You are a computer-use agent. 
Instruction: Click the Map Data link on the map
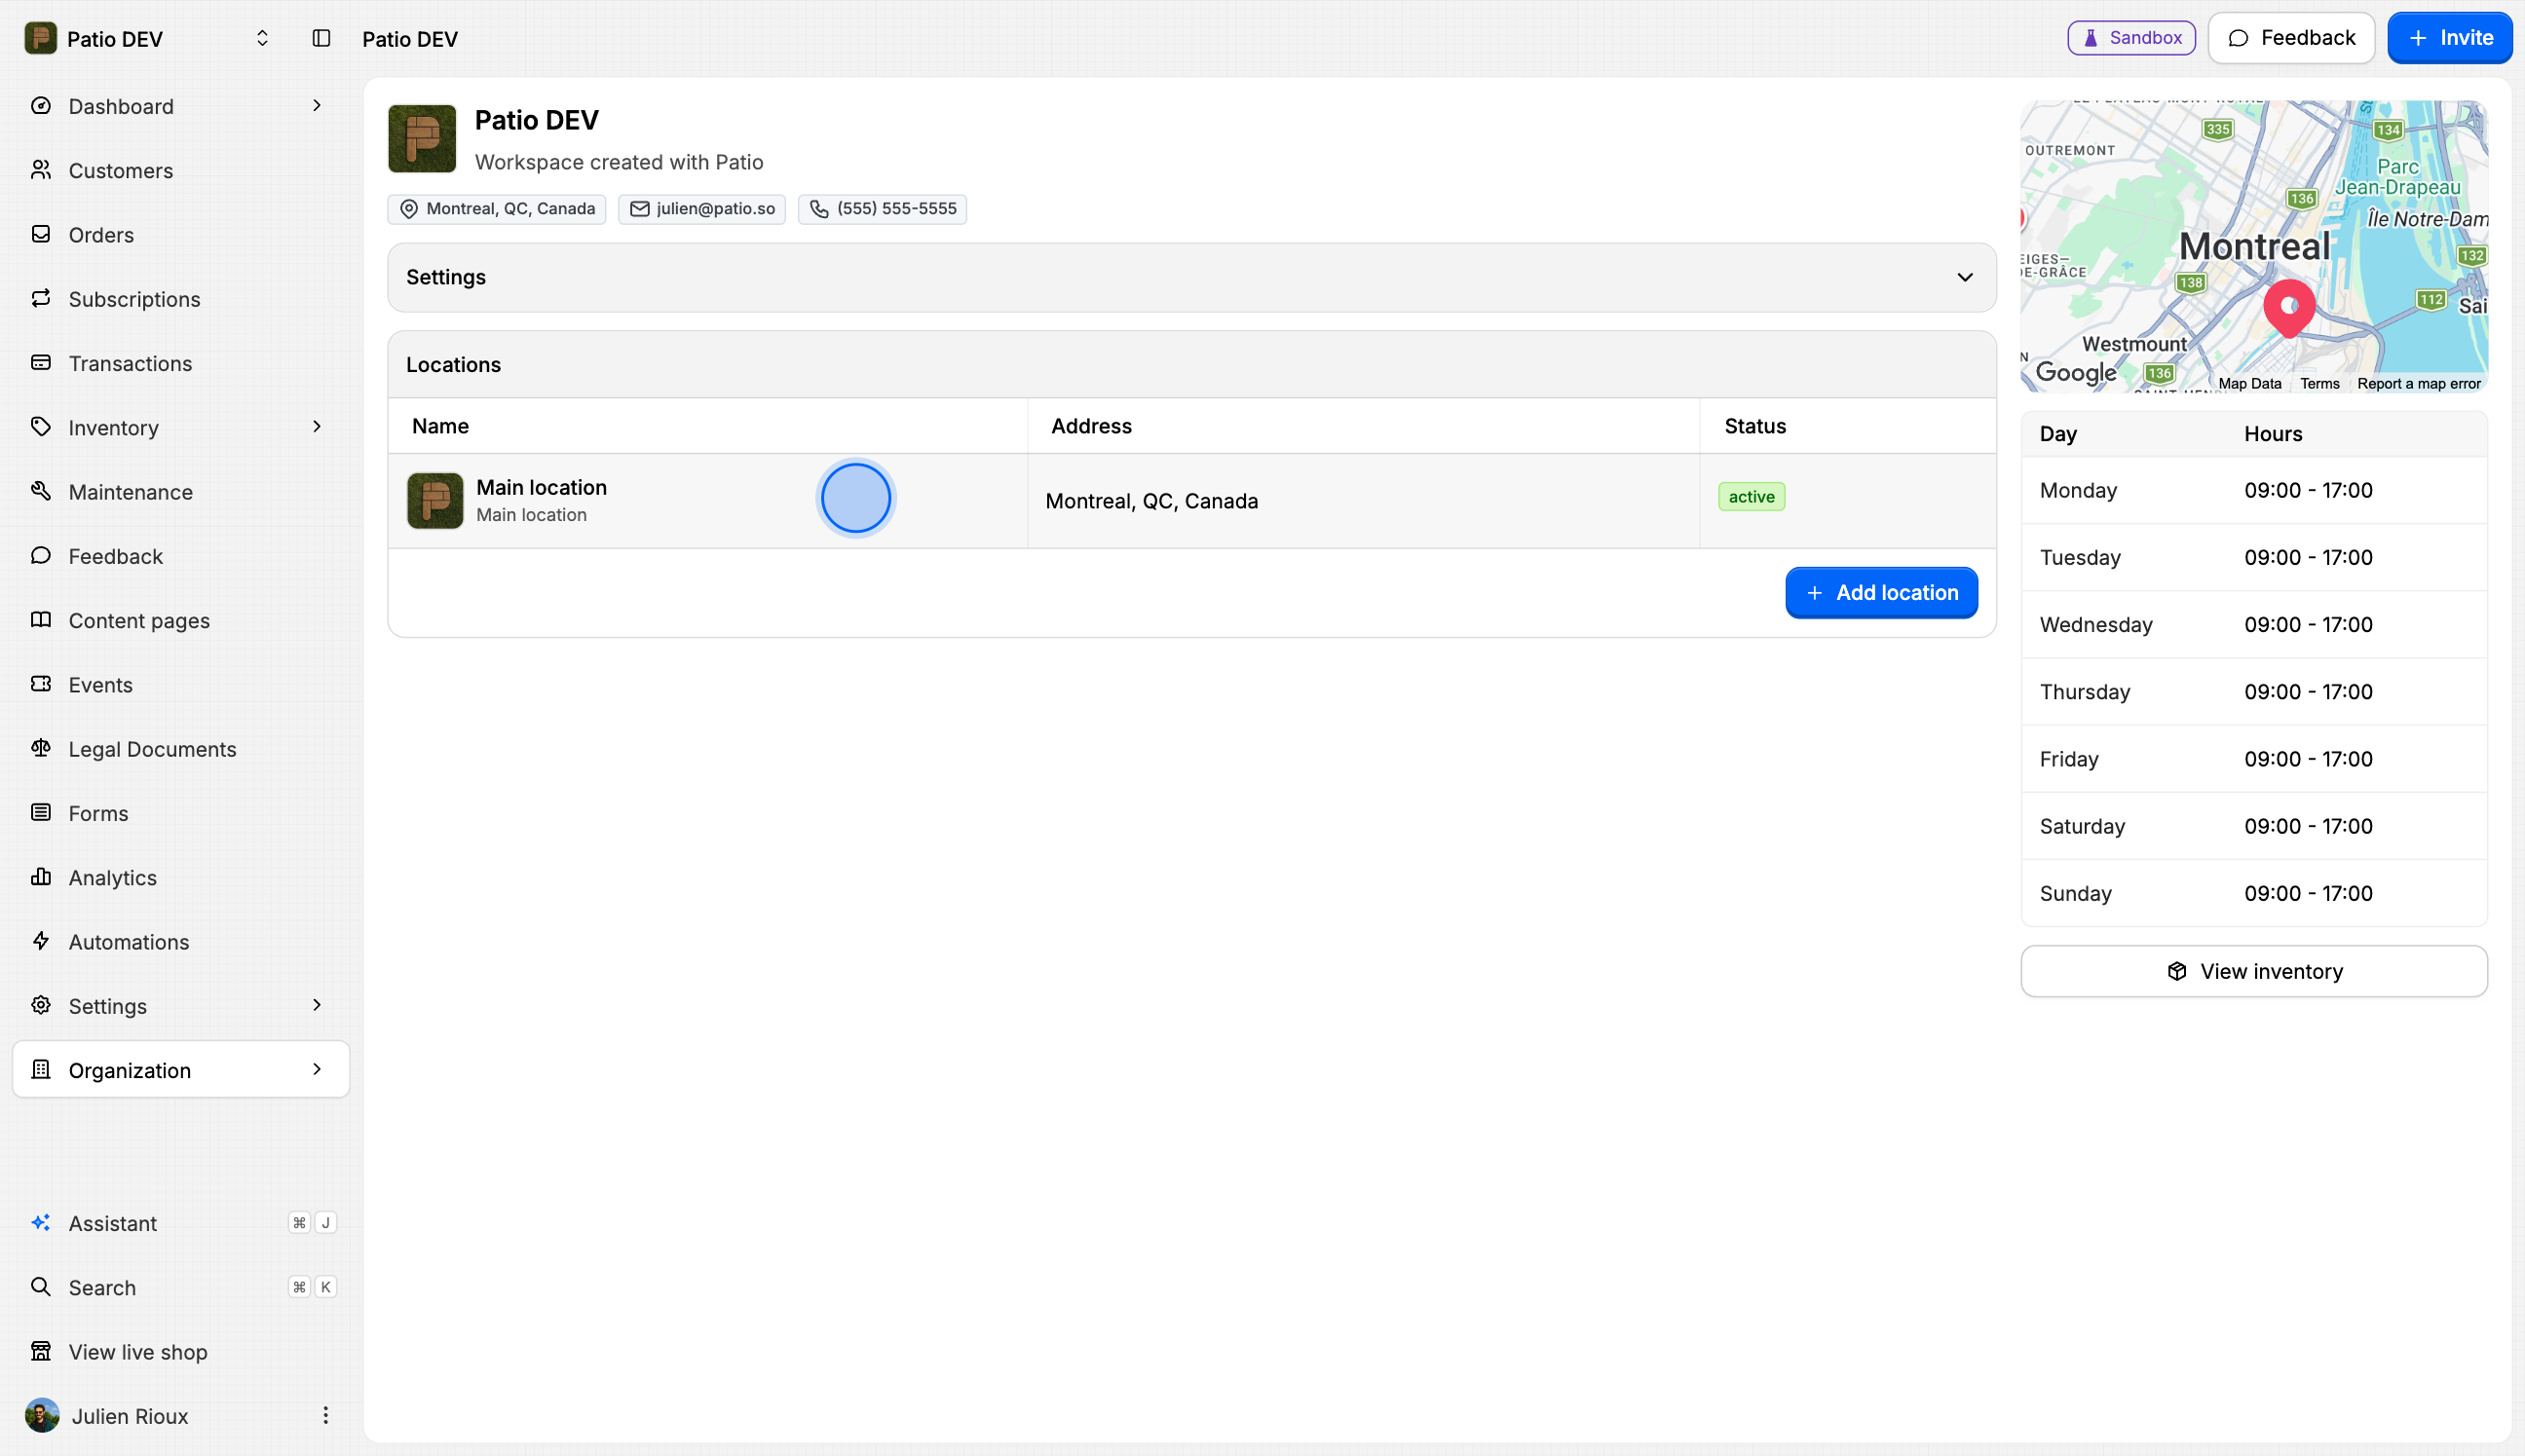tap(2249, 383)
